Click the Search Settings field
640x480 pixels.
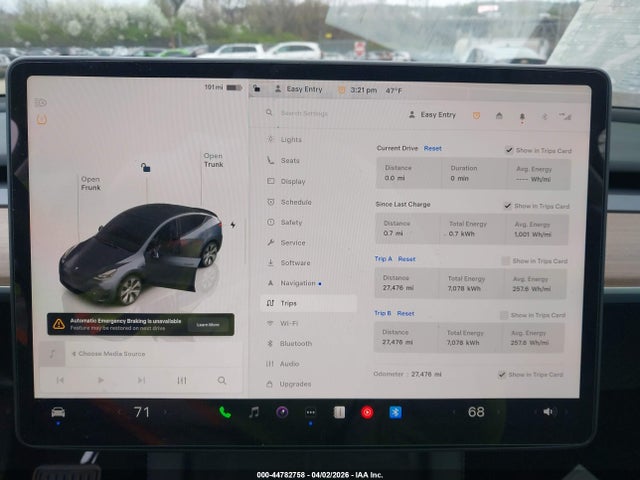(x=304, y=113)
